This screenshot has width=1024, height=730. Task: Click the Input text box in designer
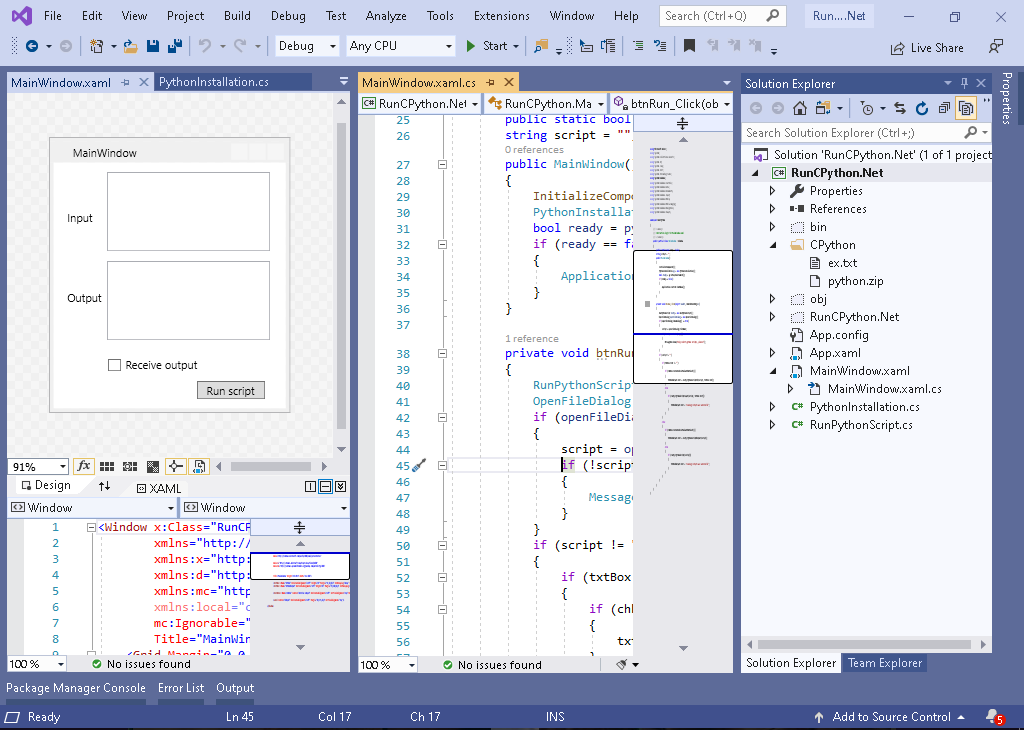(x=188, y=211)
